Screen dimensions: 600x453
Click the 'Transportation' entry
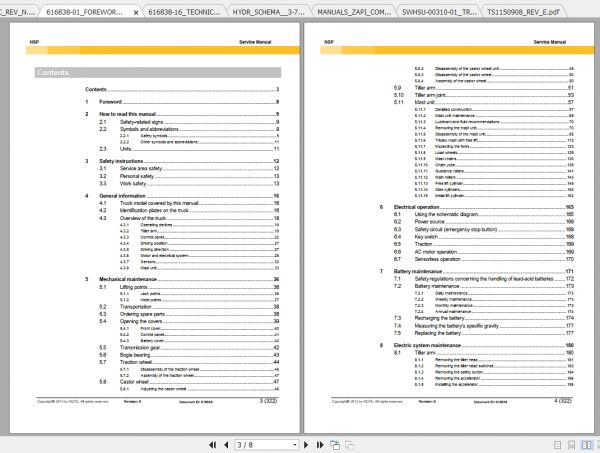point(135,307)
